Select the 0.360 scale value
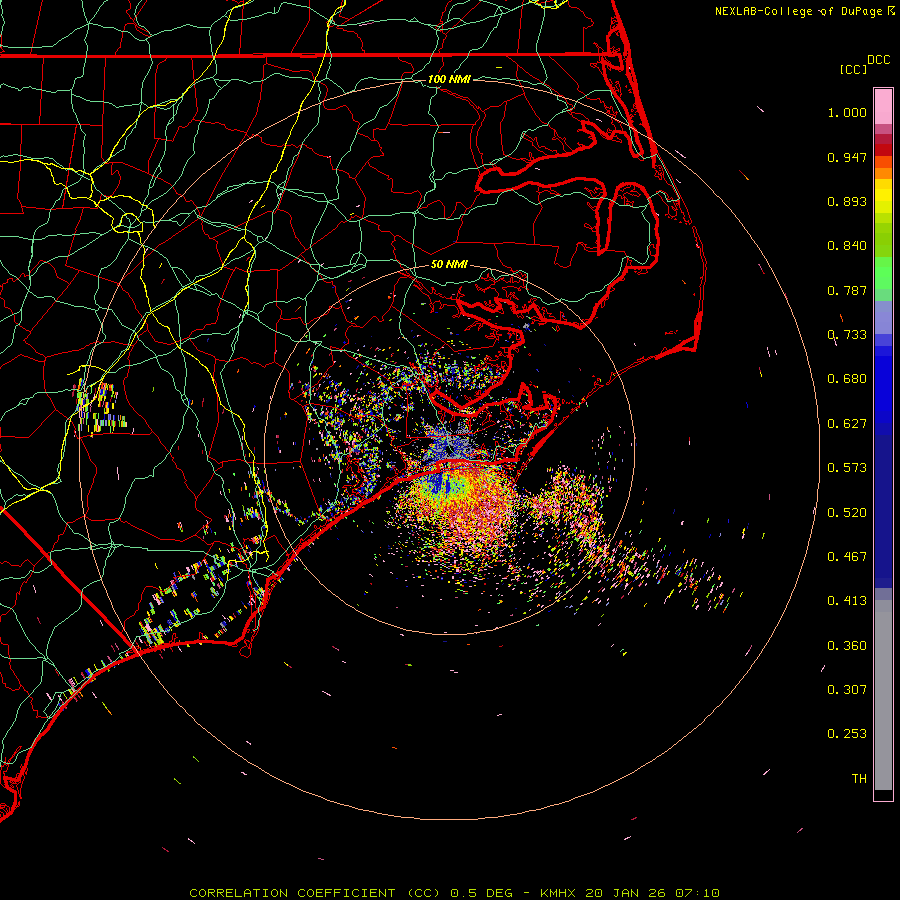Screen dimensions: 900x900 (x=847, y=646)
